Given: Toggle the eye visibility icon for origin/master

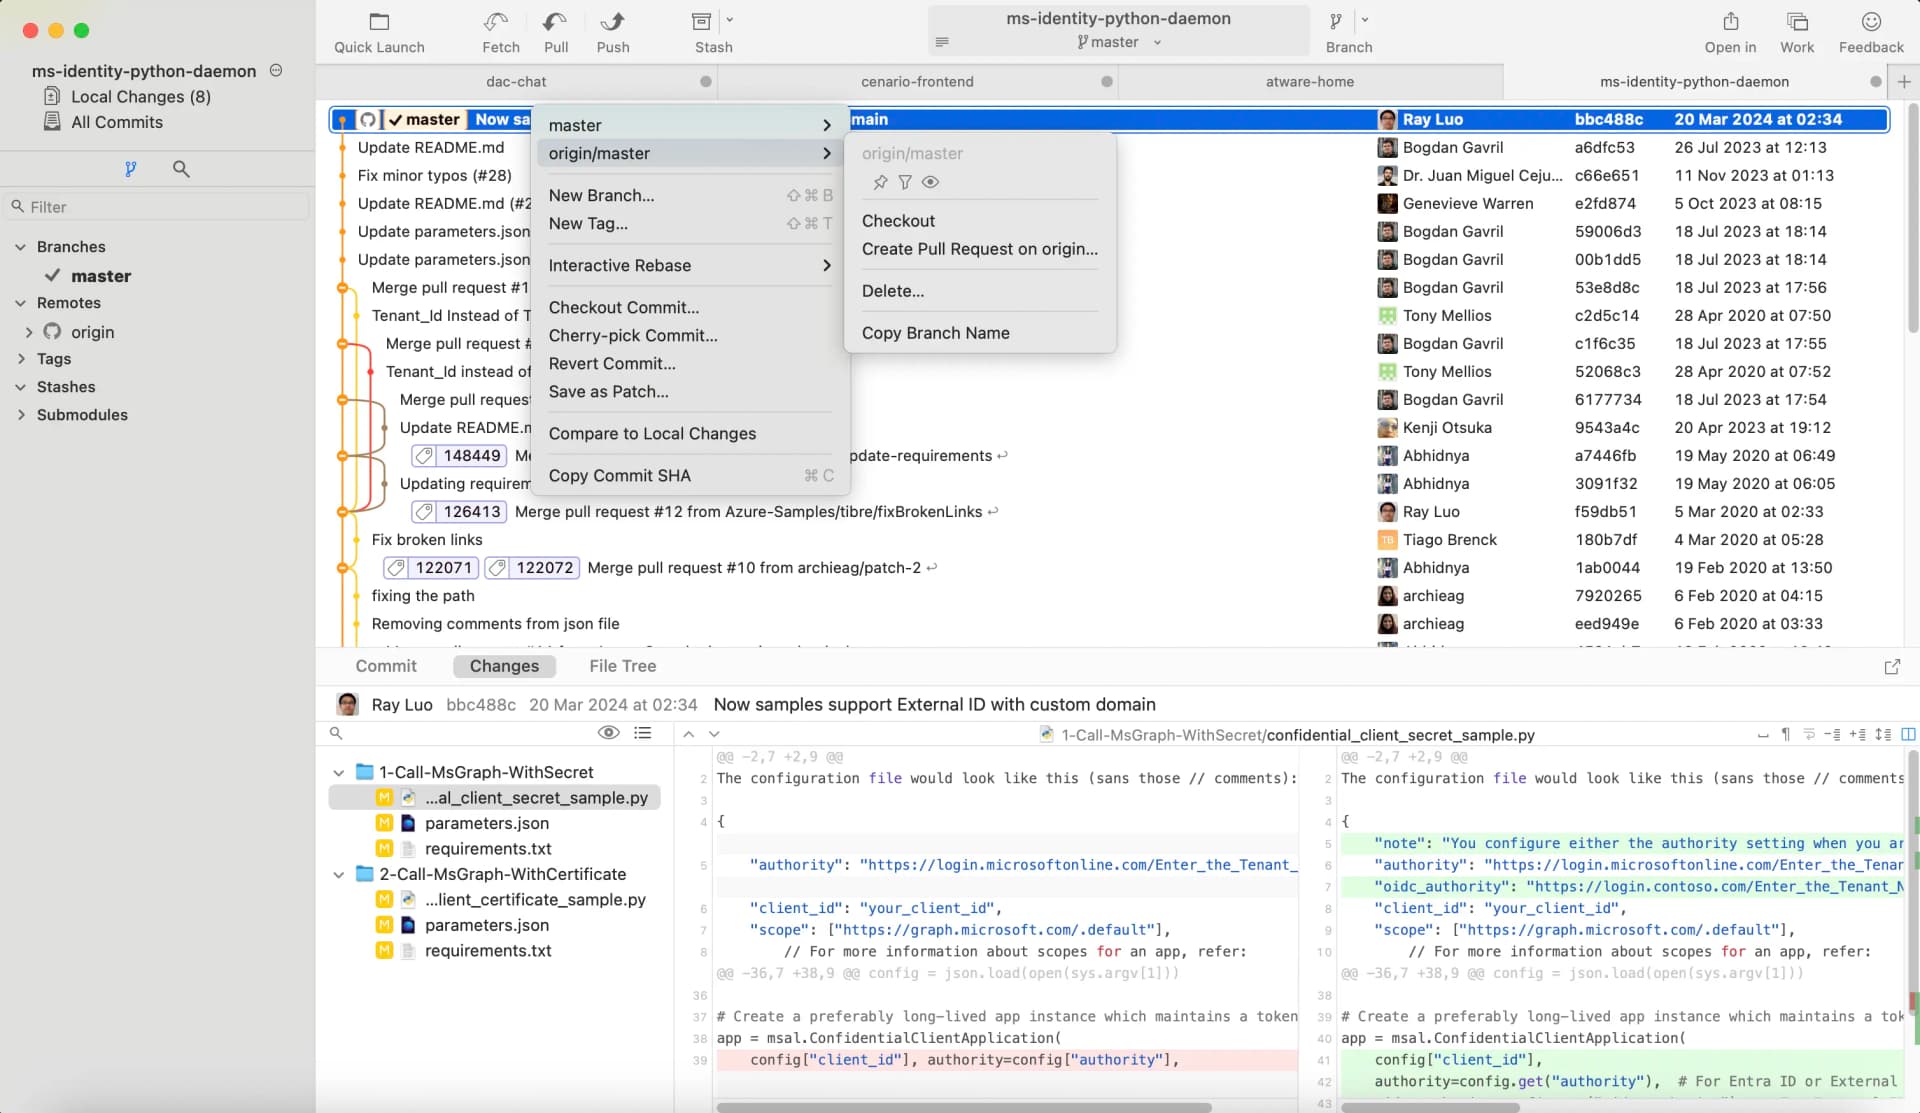Looking at the screenshot, I should (x=931, y=182).
